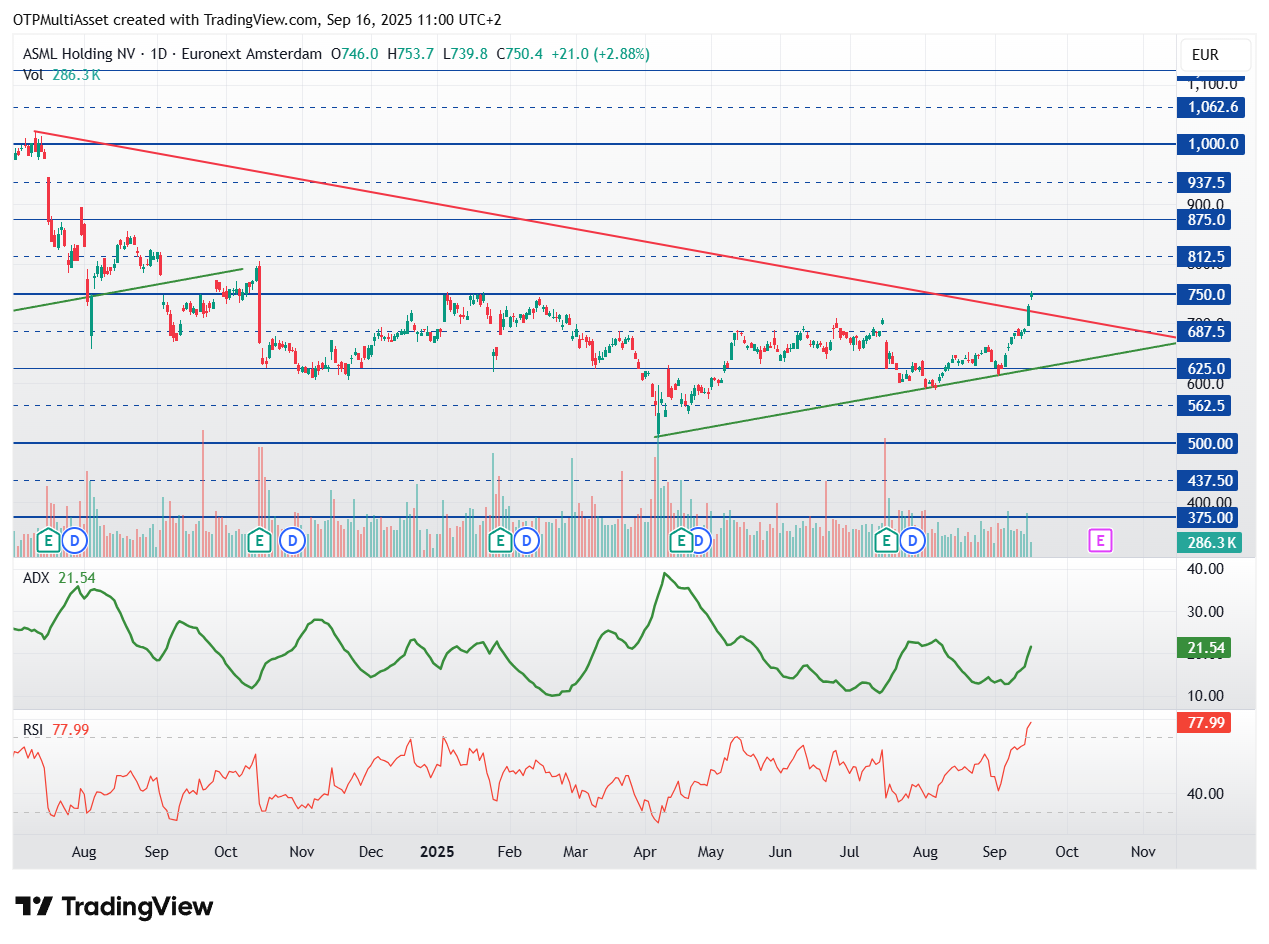Open the upcoming purple earnings E marker
The width and height of the screenshot is (1269, 944).
[1100, 541]
